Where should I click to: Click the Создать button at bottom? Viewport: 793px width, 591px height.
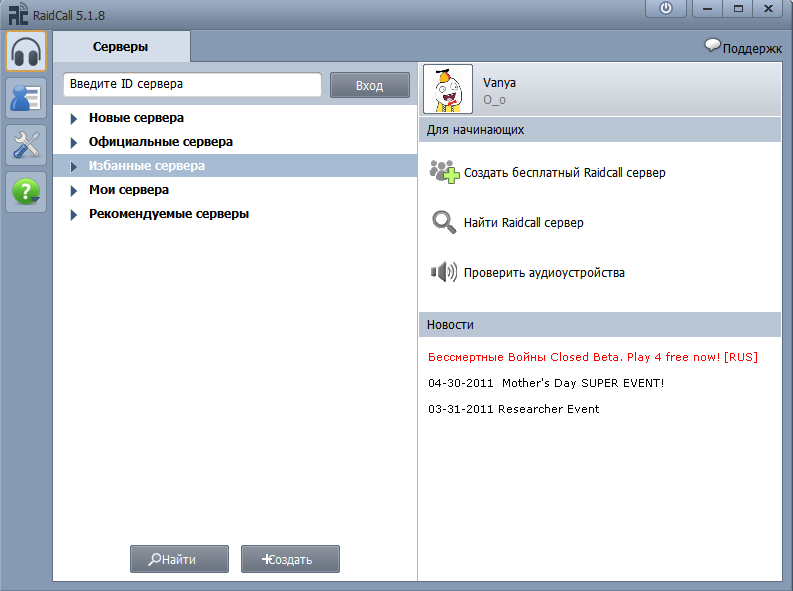(290, 559)
